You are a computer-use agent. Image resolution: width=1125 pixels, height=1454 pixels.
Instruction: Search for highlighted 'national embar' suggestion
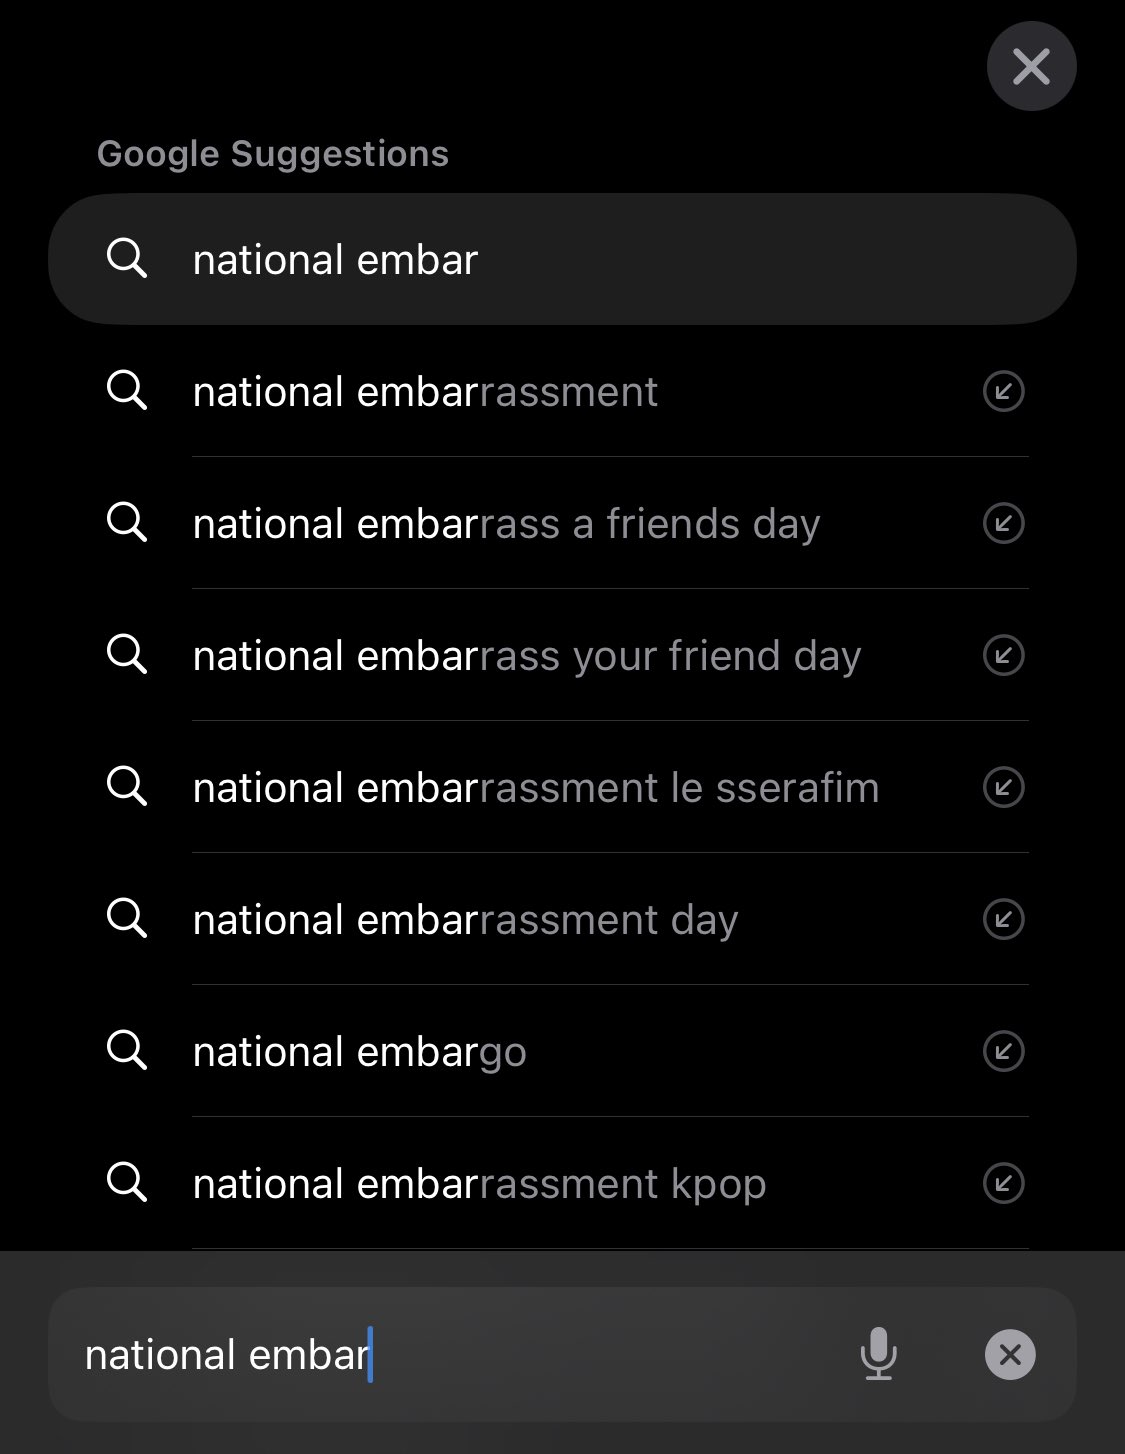(x=562, y=259)
